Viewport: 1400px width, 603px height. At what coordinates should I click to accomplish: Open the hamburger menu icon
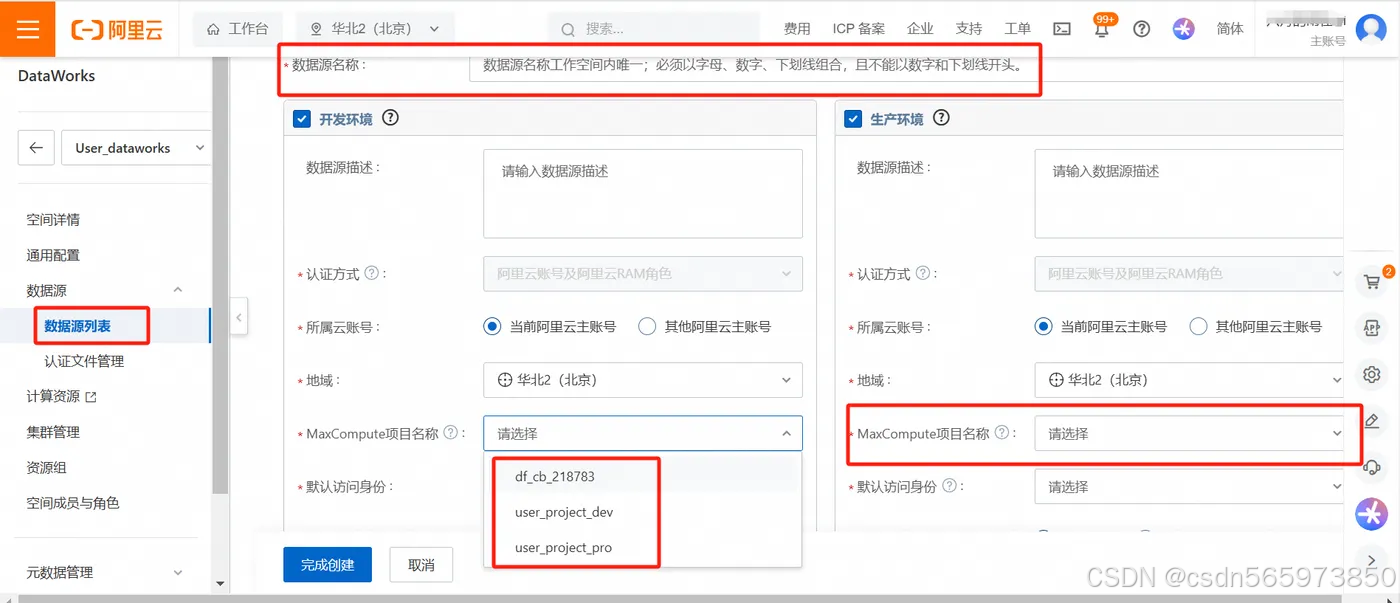coord(28,29)
